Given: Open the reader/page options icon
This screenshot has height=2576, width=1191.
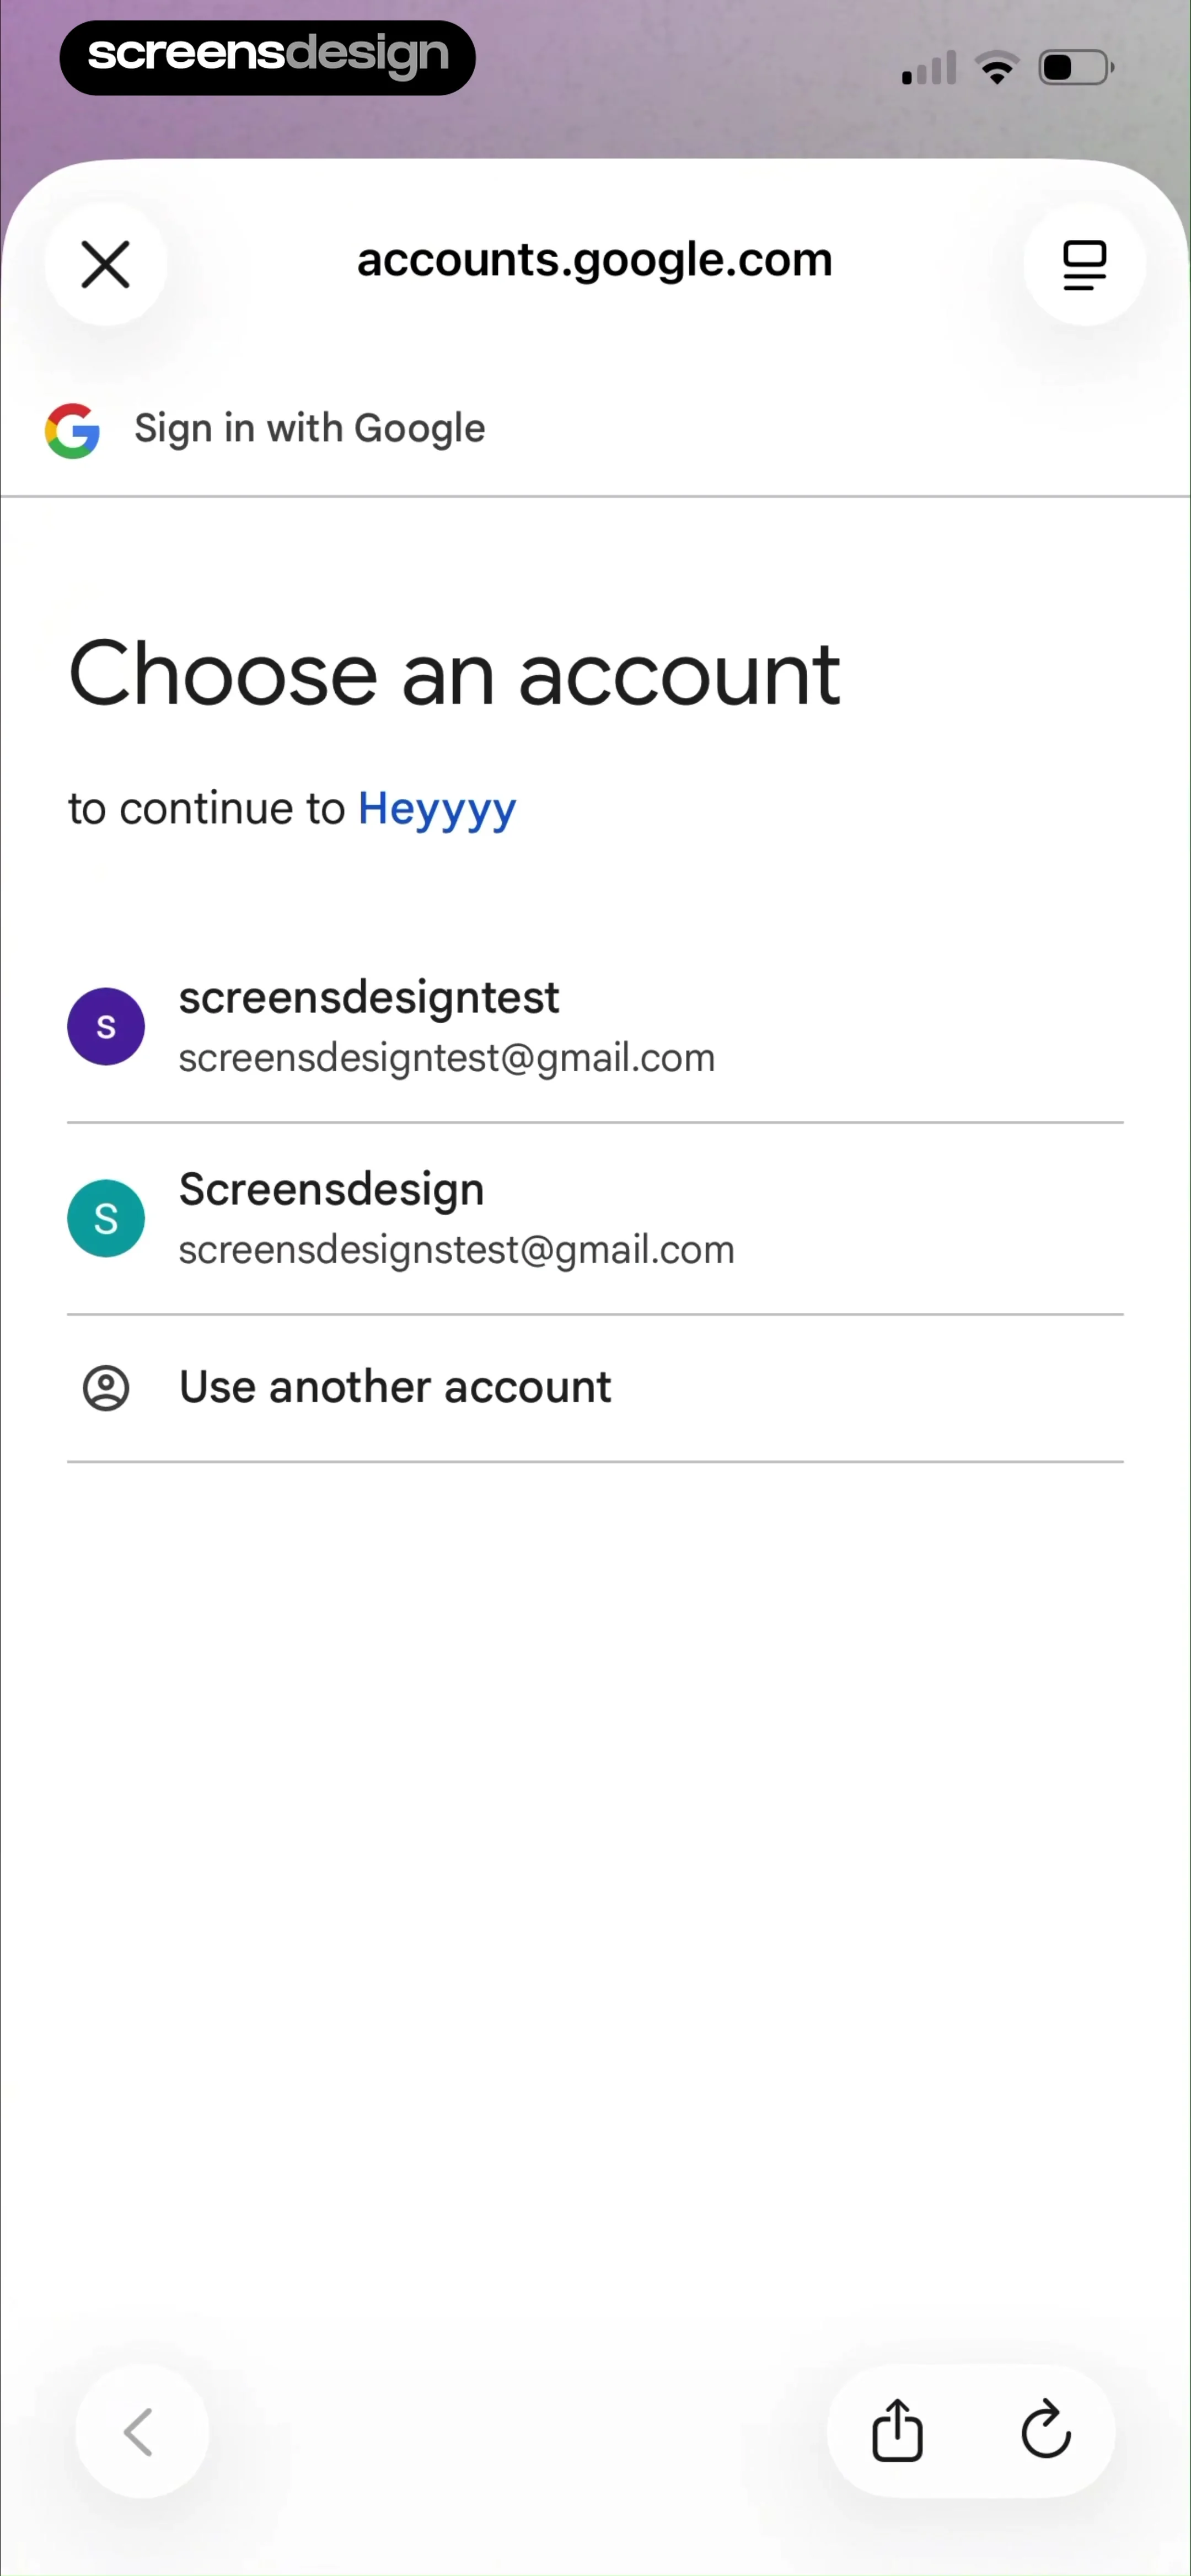Looking at the screenshot, I should 1084,264.
